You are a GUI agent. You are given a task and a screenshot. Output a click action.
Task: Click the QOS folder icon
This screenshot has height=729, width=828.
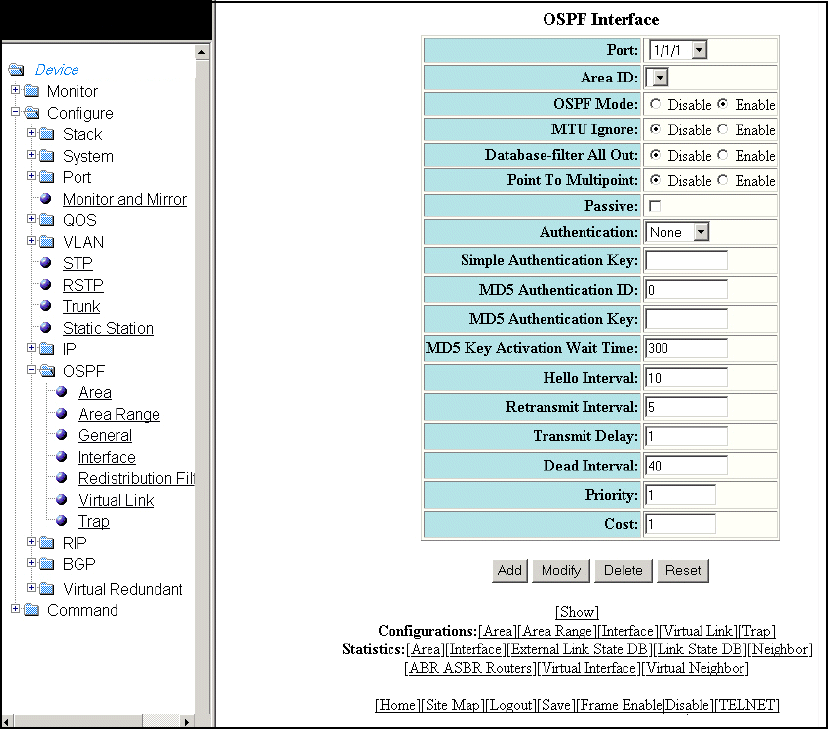(47, 220)
